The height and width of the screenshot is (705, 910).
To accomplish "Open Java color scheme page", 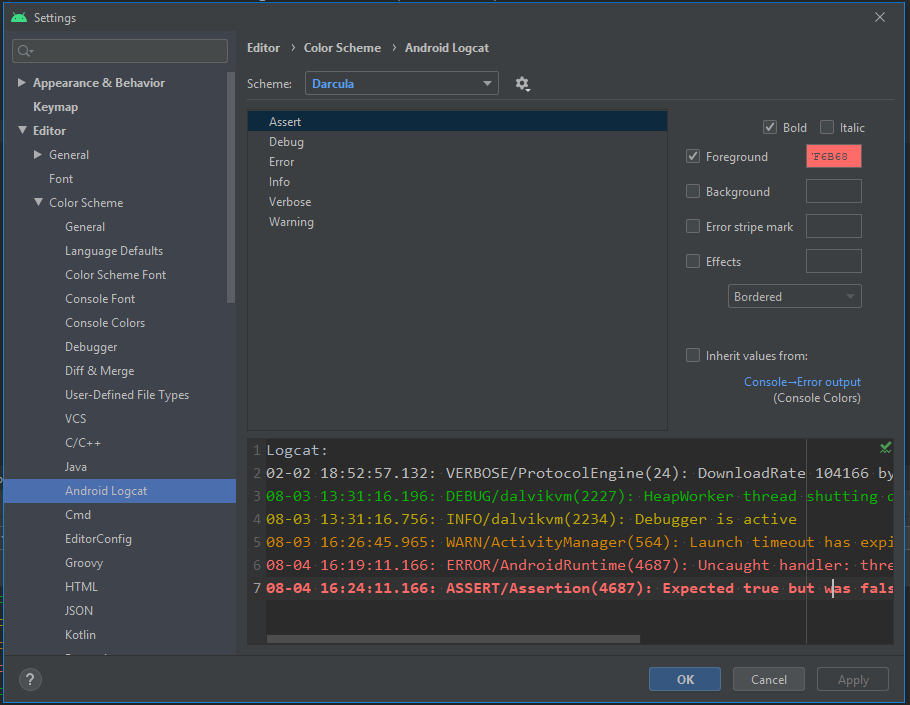I will pyautogui.click(x=76, y=467).
